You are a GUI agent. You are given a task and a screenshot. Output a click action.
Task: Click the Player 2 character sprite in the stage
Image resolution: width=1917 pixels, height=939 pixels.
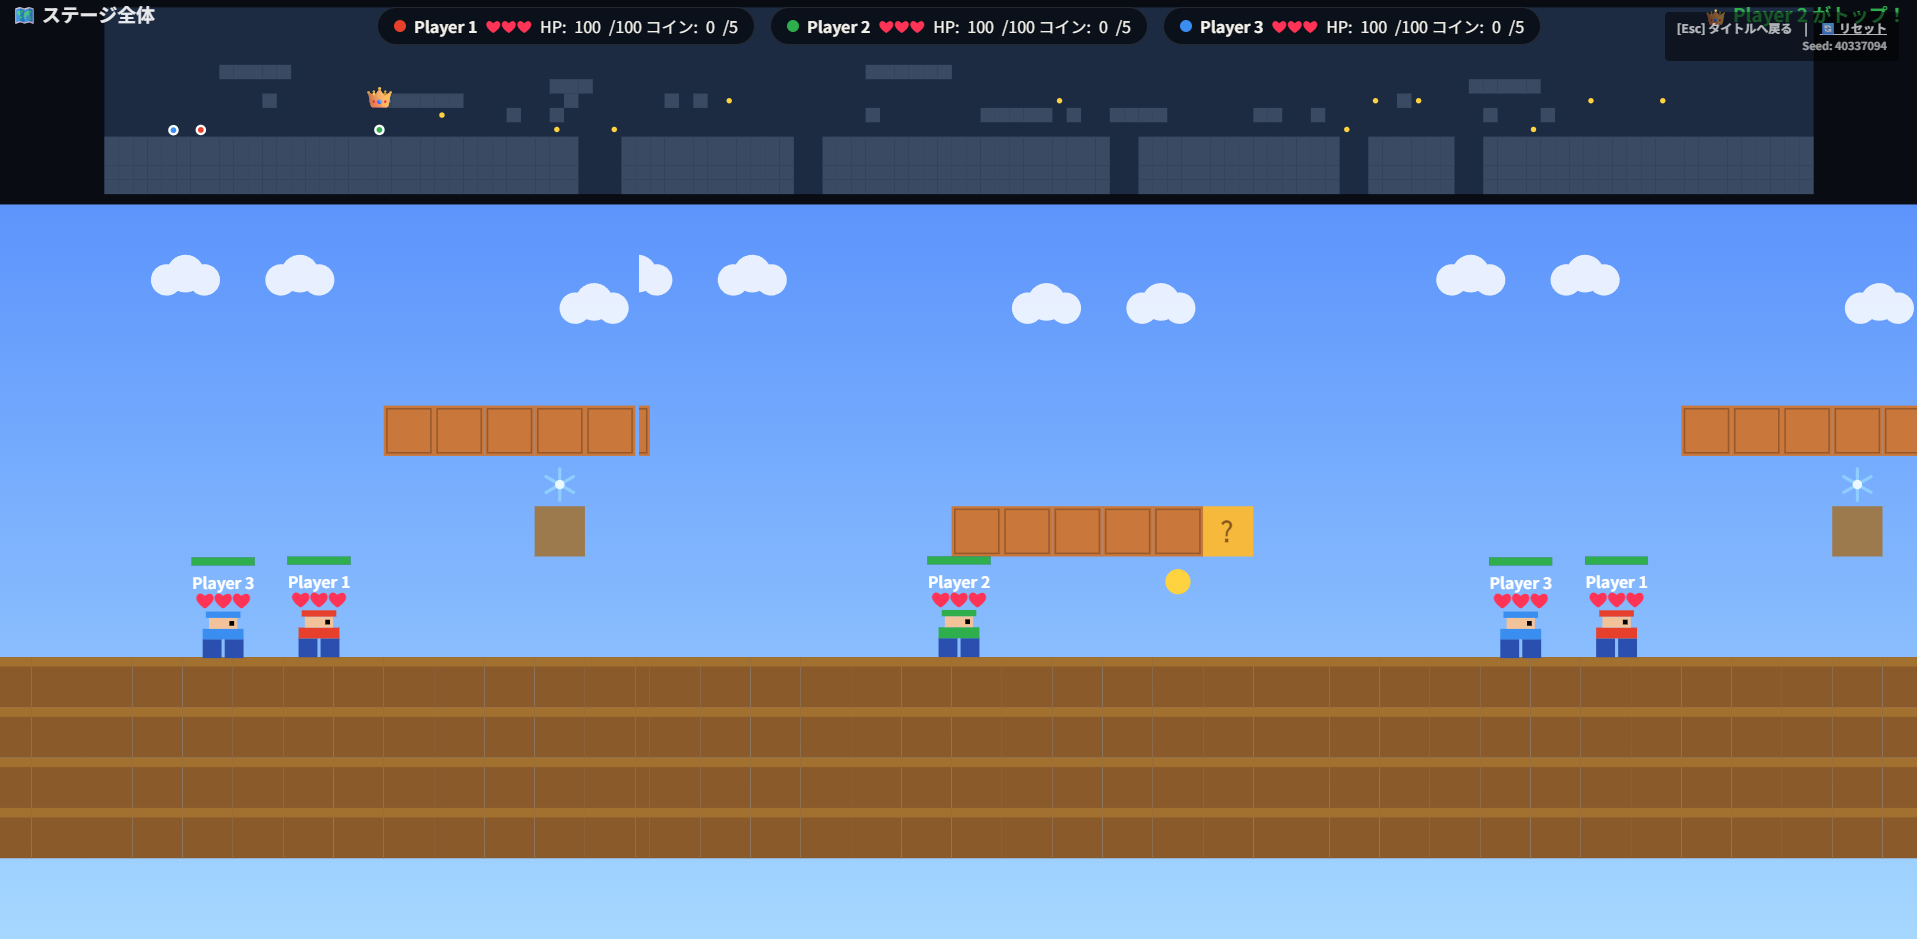[959, 633]
